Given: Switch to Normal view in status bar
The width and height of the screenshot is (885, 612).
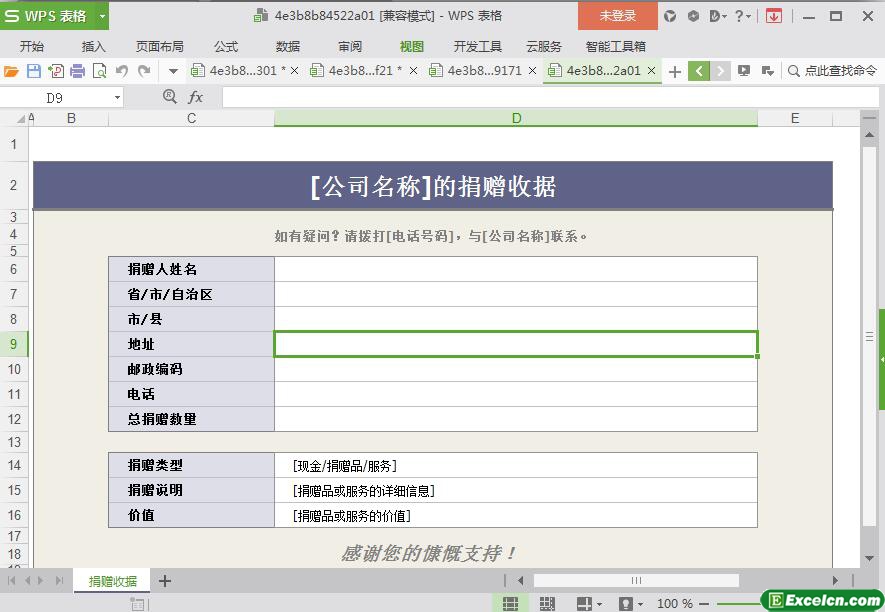Looking at the screenshot, I should 510,603.
